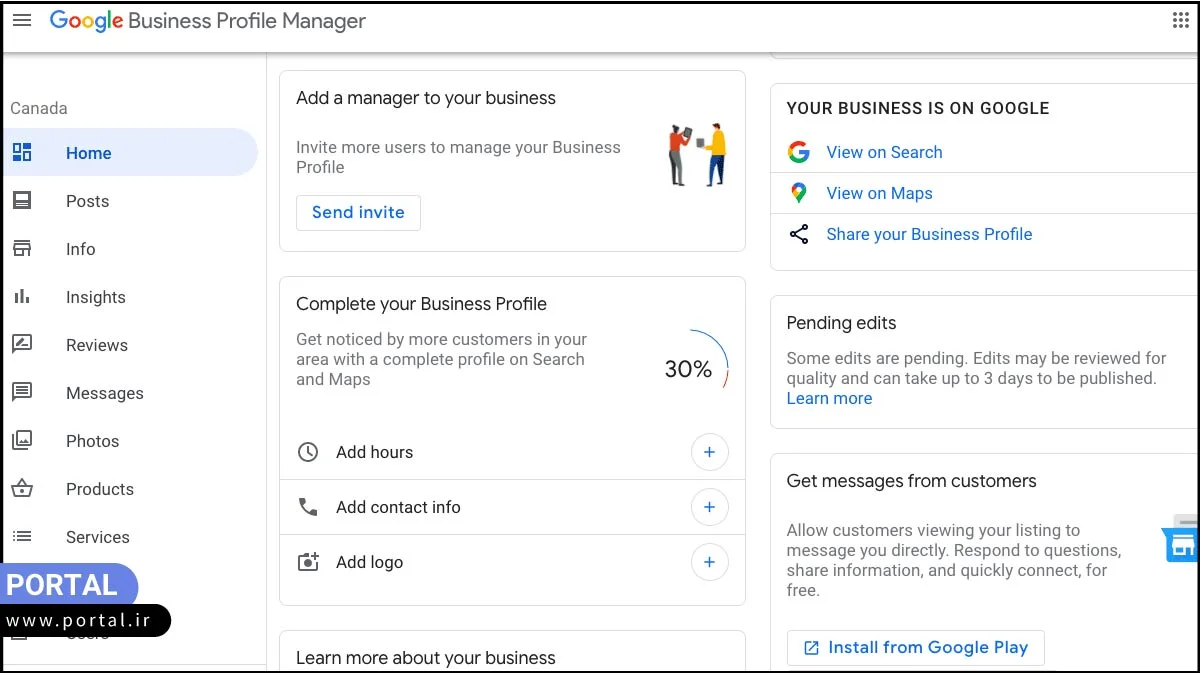Click the 30% profile completion circle
Viewport: 1200px width, 673px height.
(x=687, y=369)
